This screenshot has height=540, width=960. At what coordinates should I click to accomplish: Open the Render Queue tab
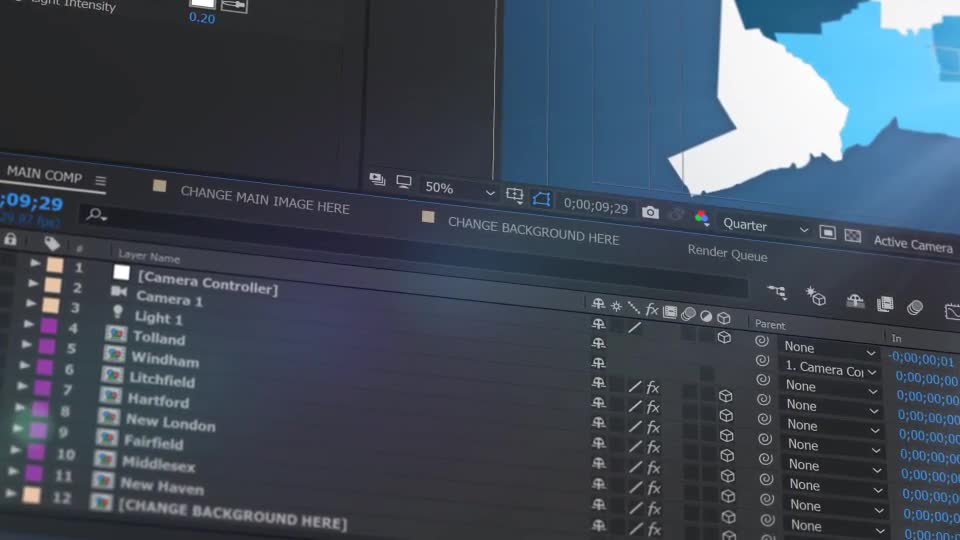pyautogui.click(x=727, y=253)
